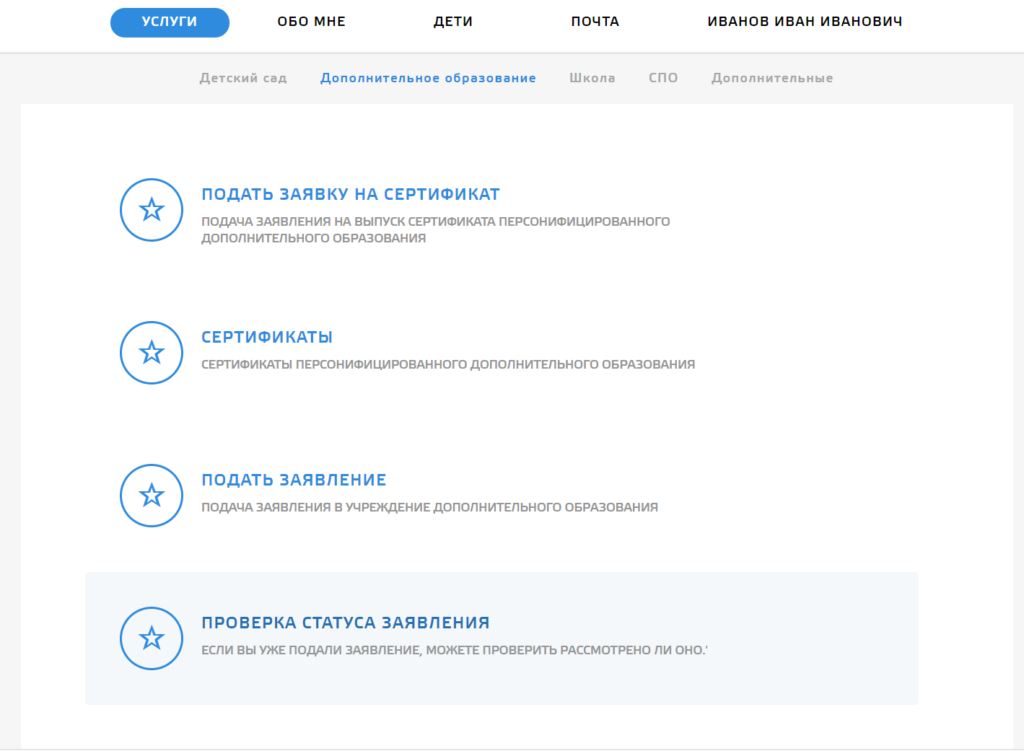Select the Услуги button in top navigation
This screenshot has width=1024, height=751.
(170, 22)
